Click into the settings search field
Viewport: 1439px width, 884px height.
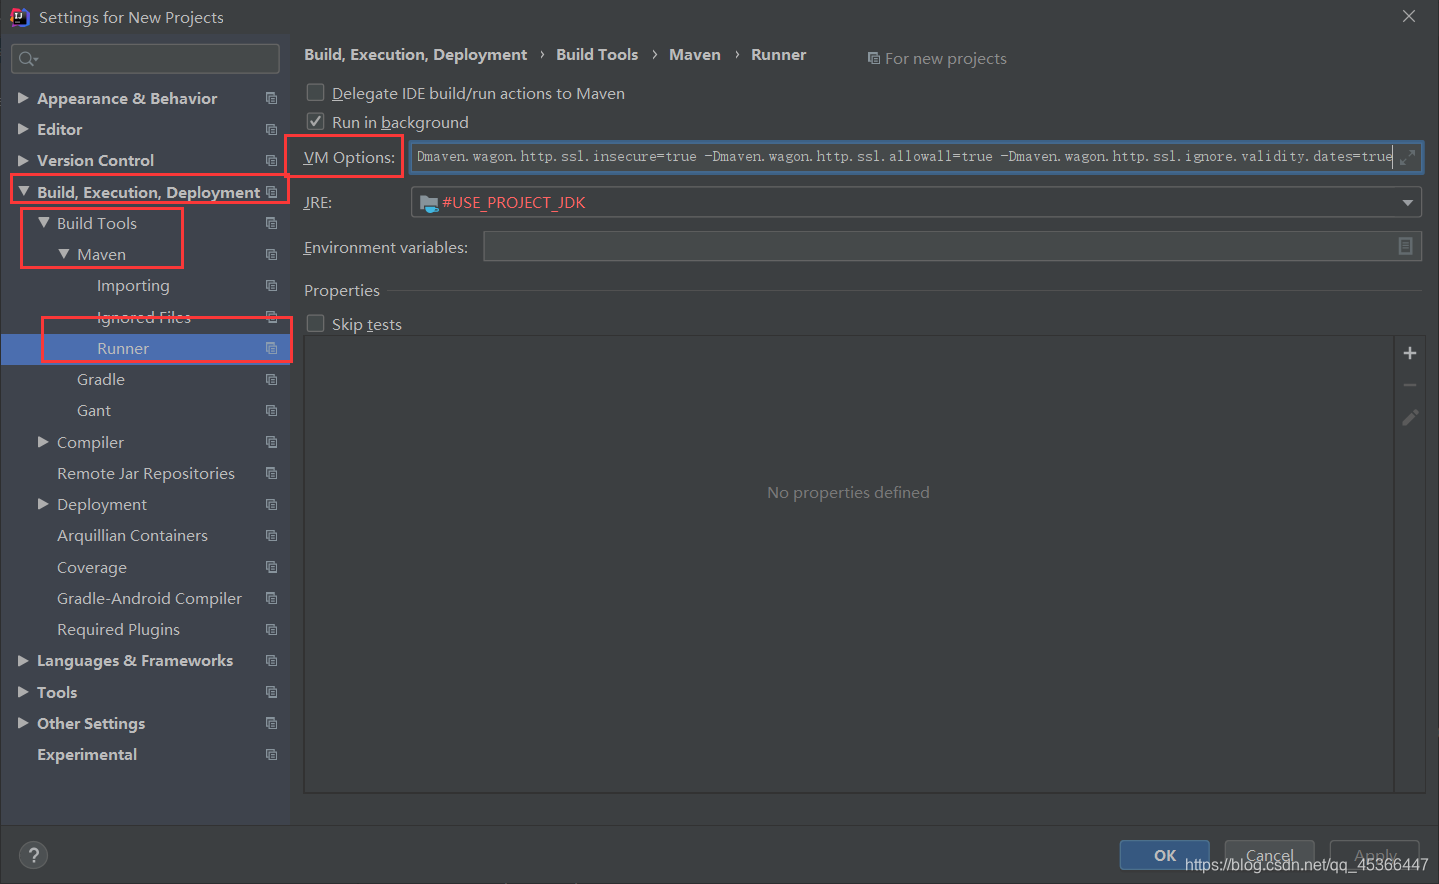(145, 59)
